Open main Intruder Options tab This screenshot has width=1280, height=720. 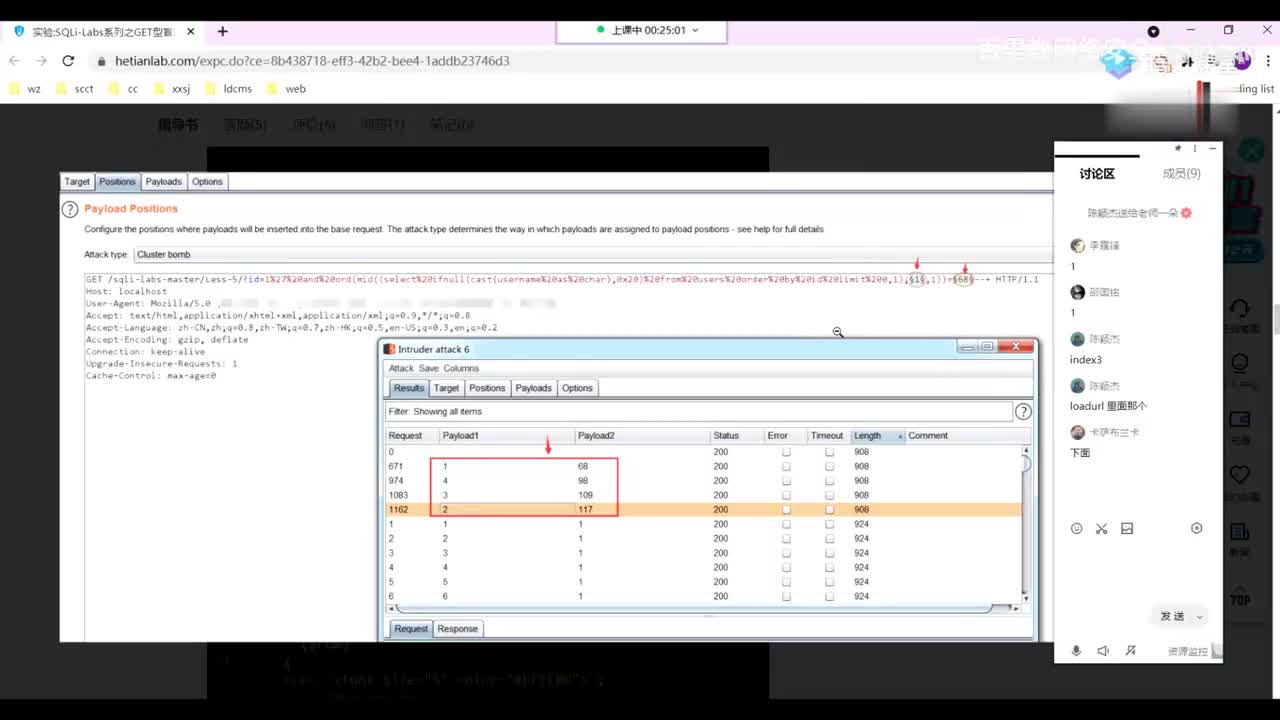coord(207,182)
